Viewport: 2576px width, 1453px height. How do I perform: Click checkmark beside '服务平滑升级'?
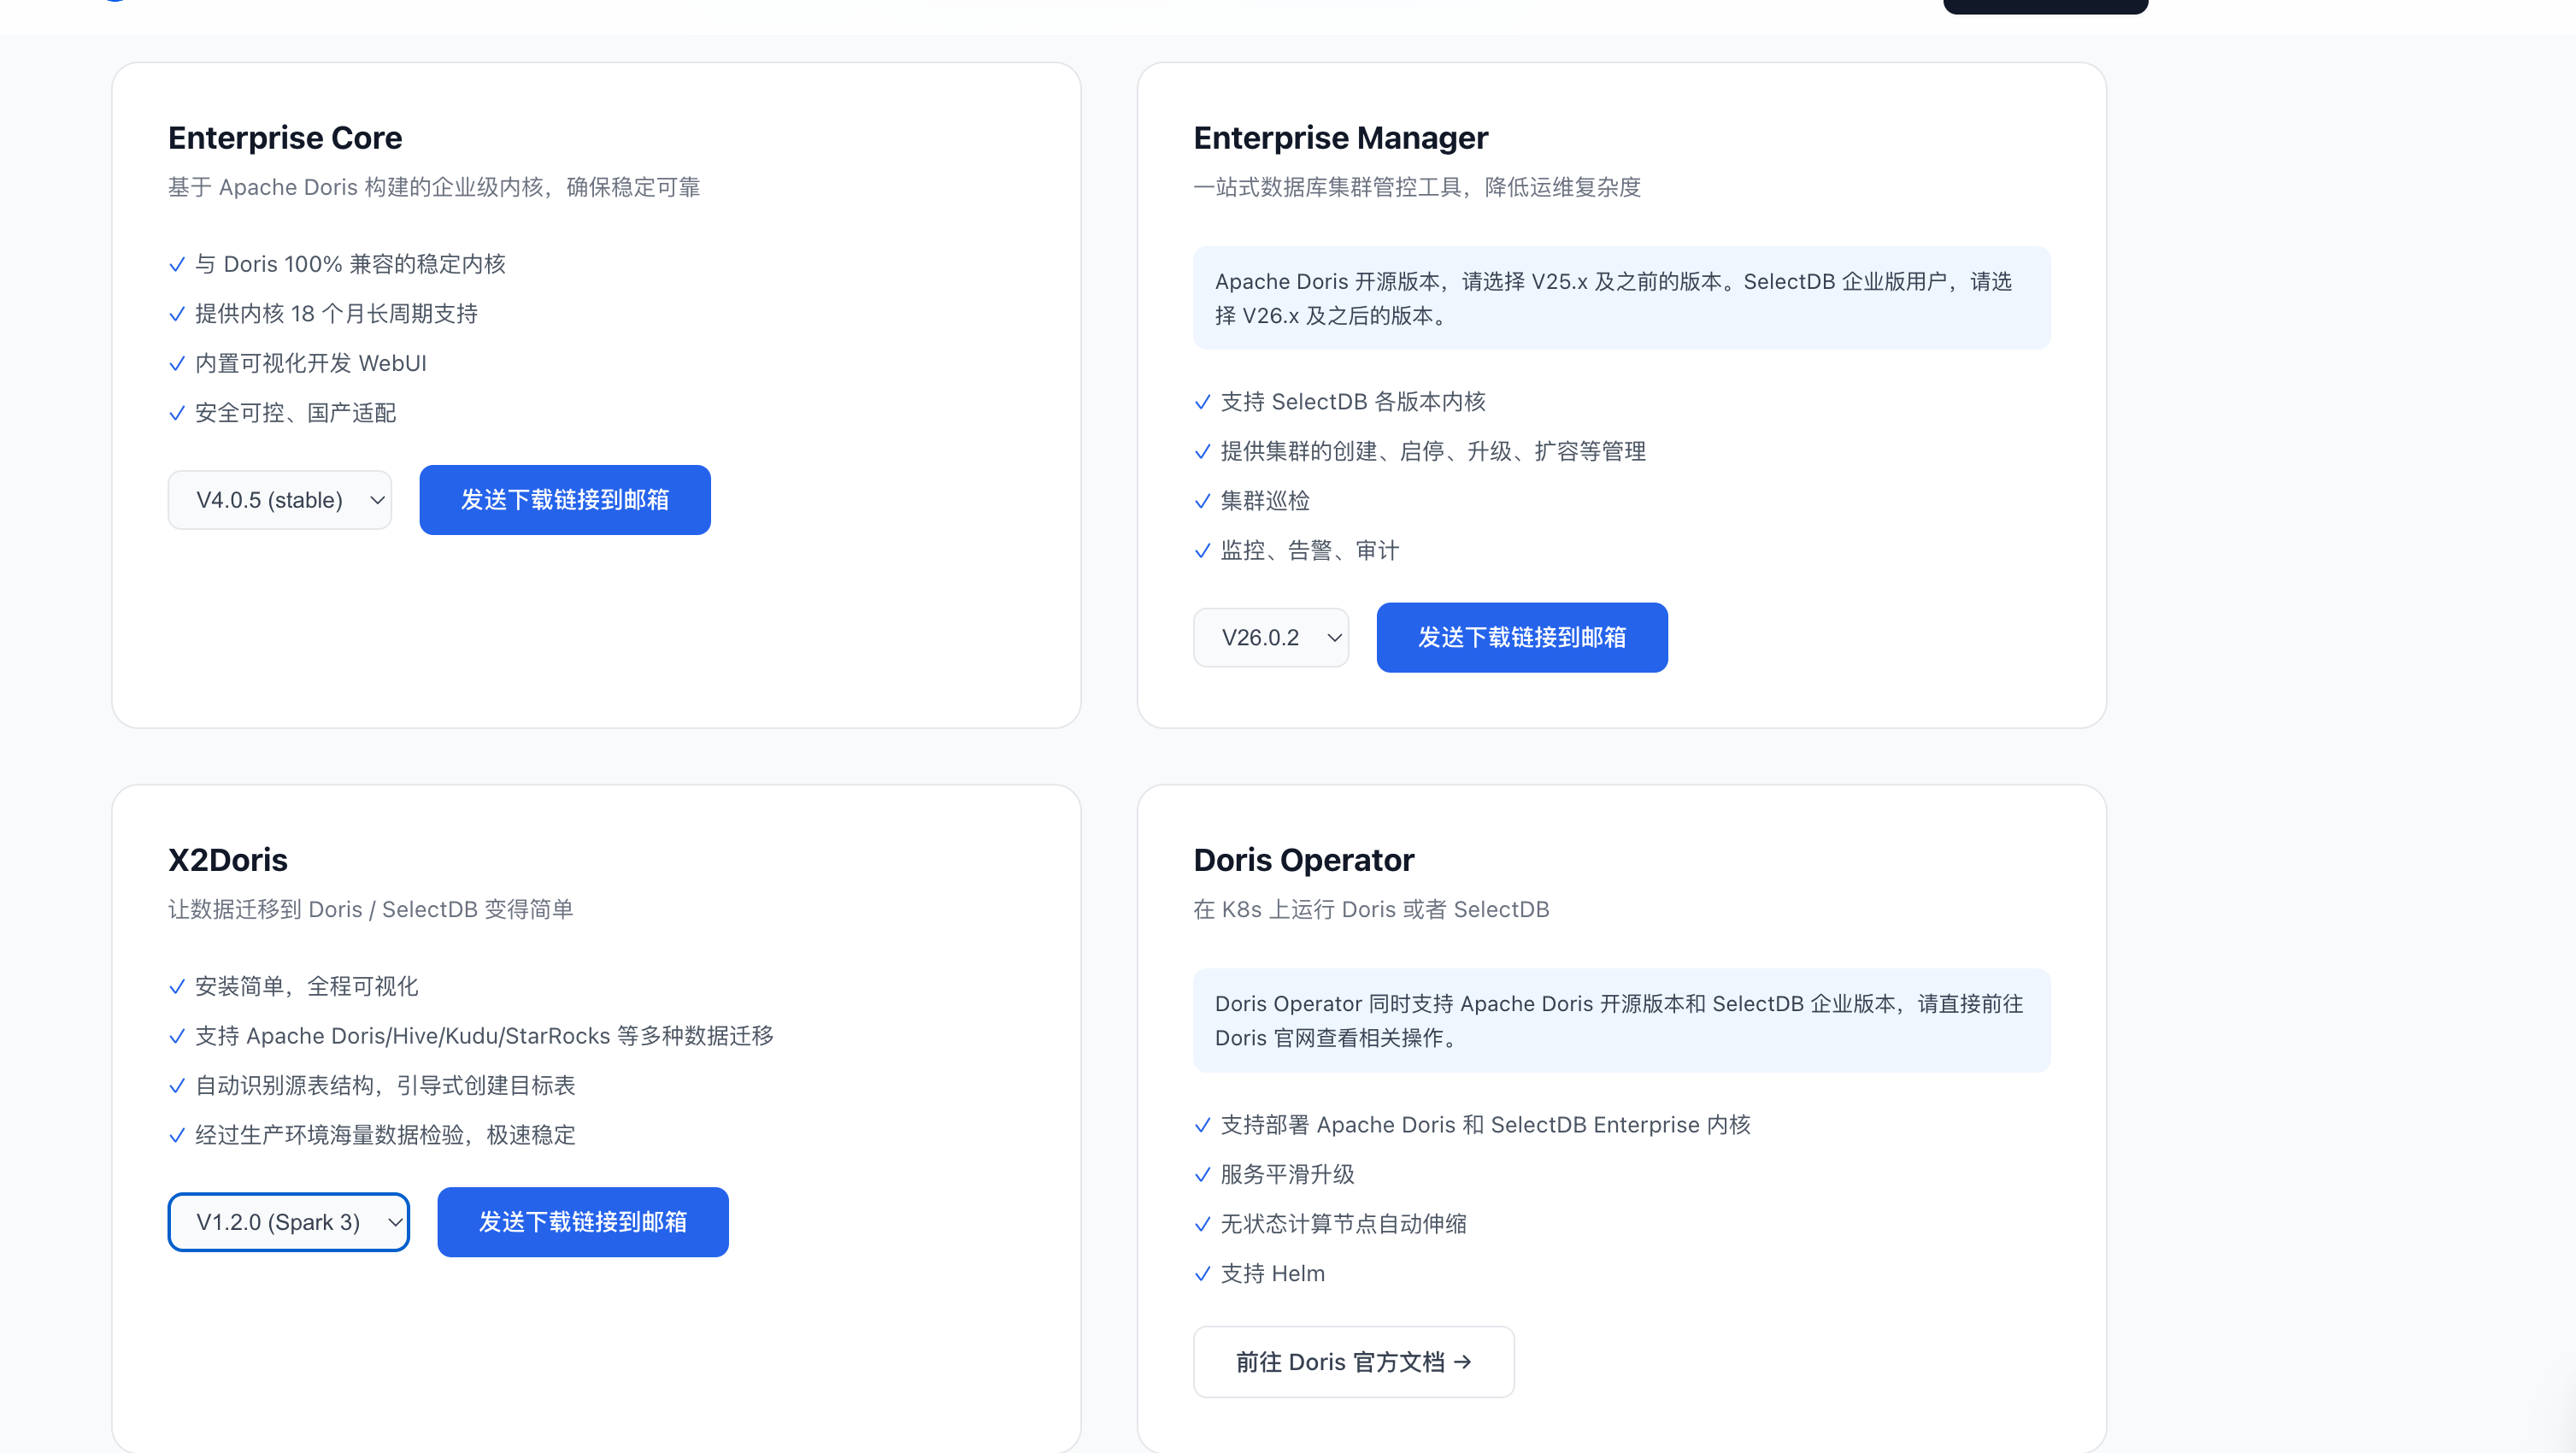click(1202, 1174)
